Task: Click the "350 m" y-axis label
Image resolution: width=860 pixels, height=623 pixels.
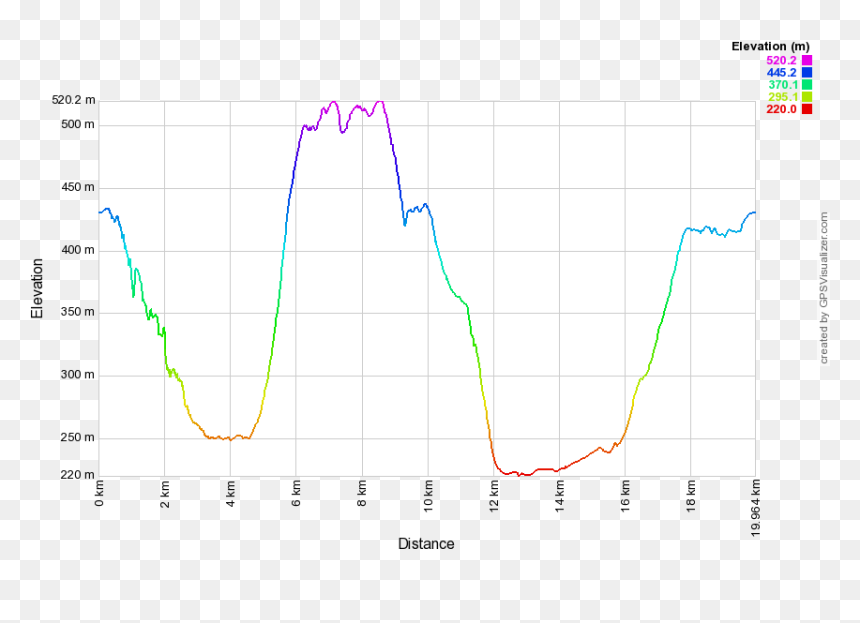Action: click(78, 312)
